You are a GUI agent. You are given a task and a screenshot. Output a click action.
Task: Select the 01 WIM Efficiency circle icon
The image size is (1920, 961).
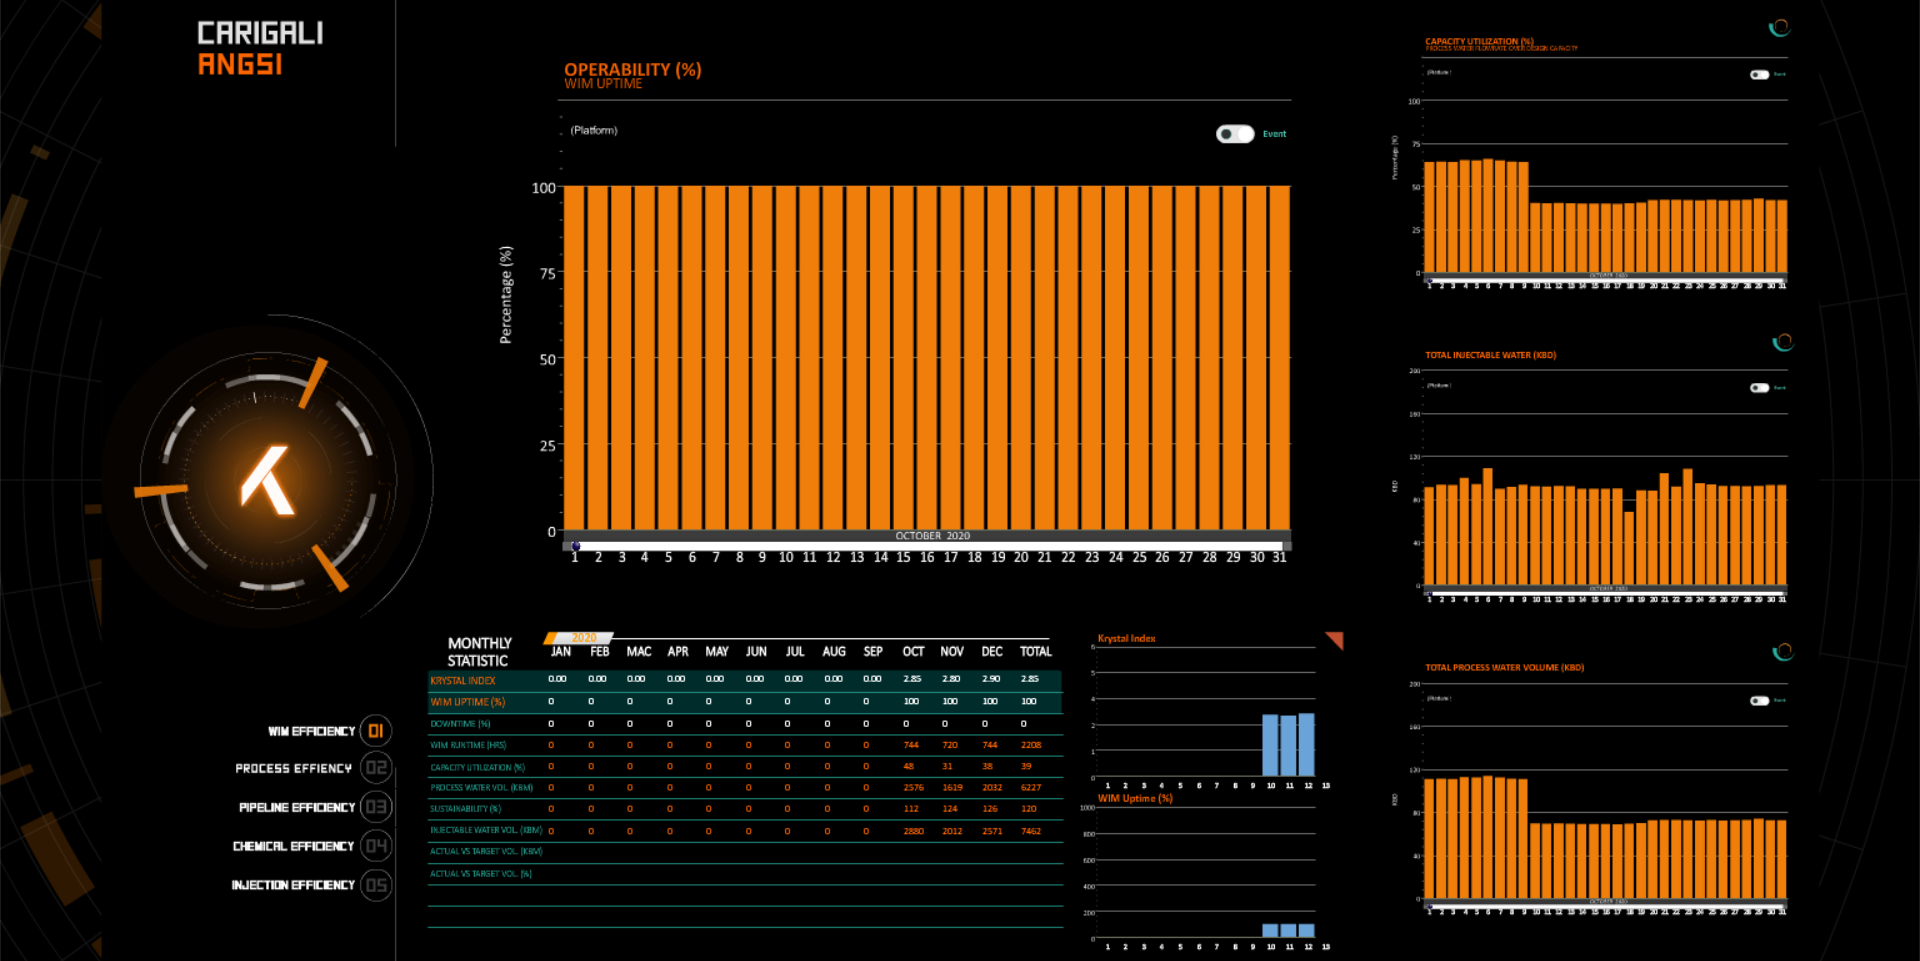(376, 731)
